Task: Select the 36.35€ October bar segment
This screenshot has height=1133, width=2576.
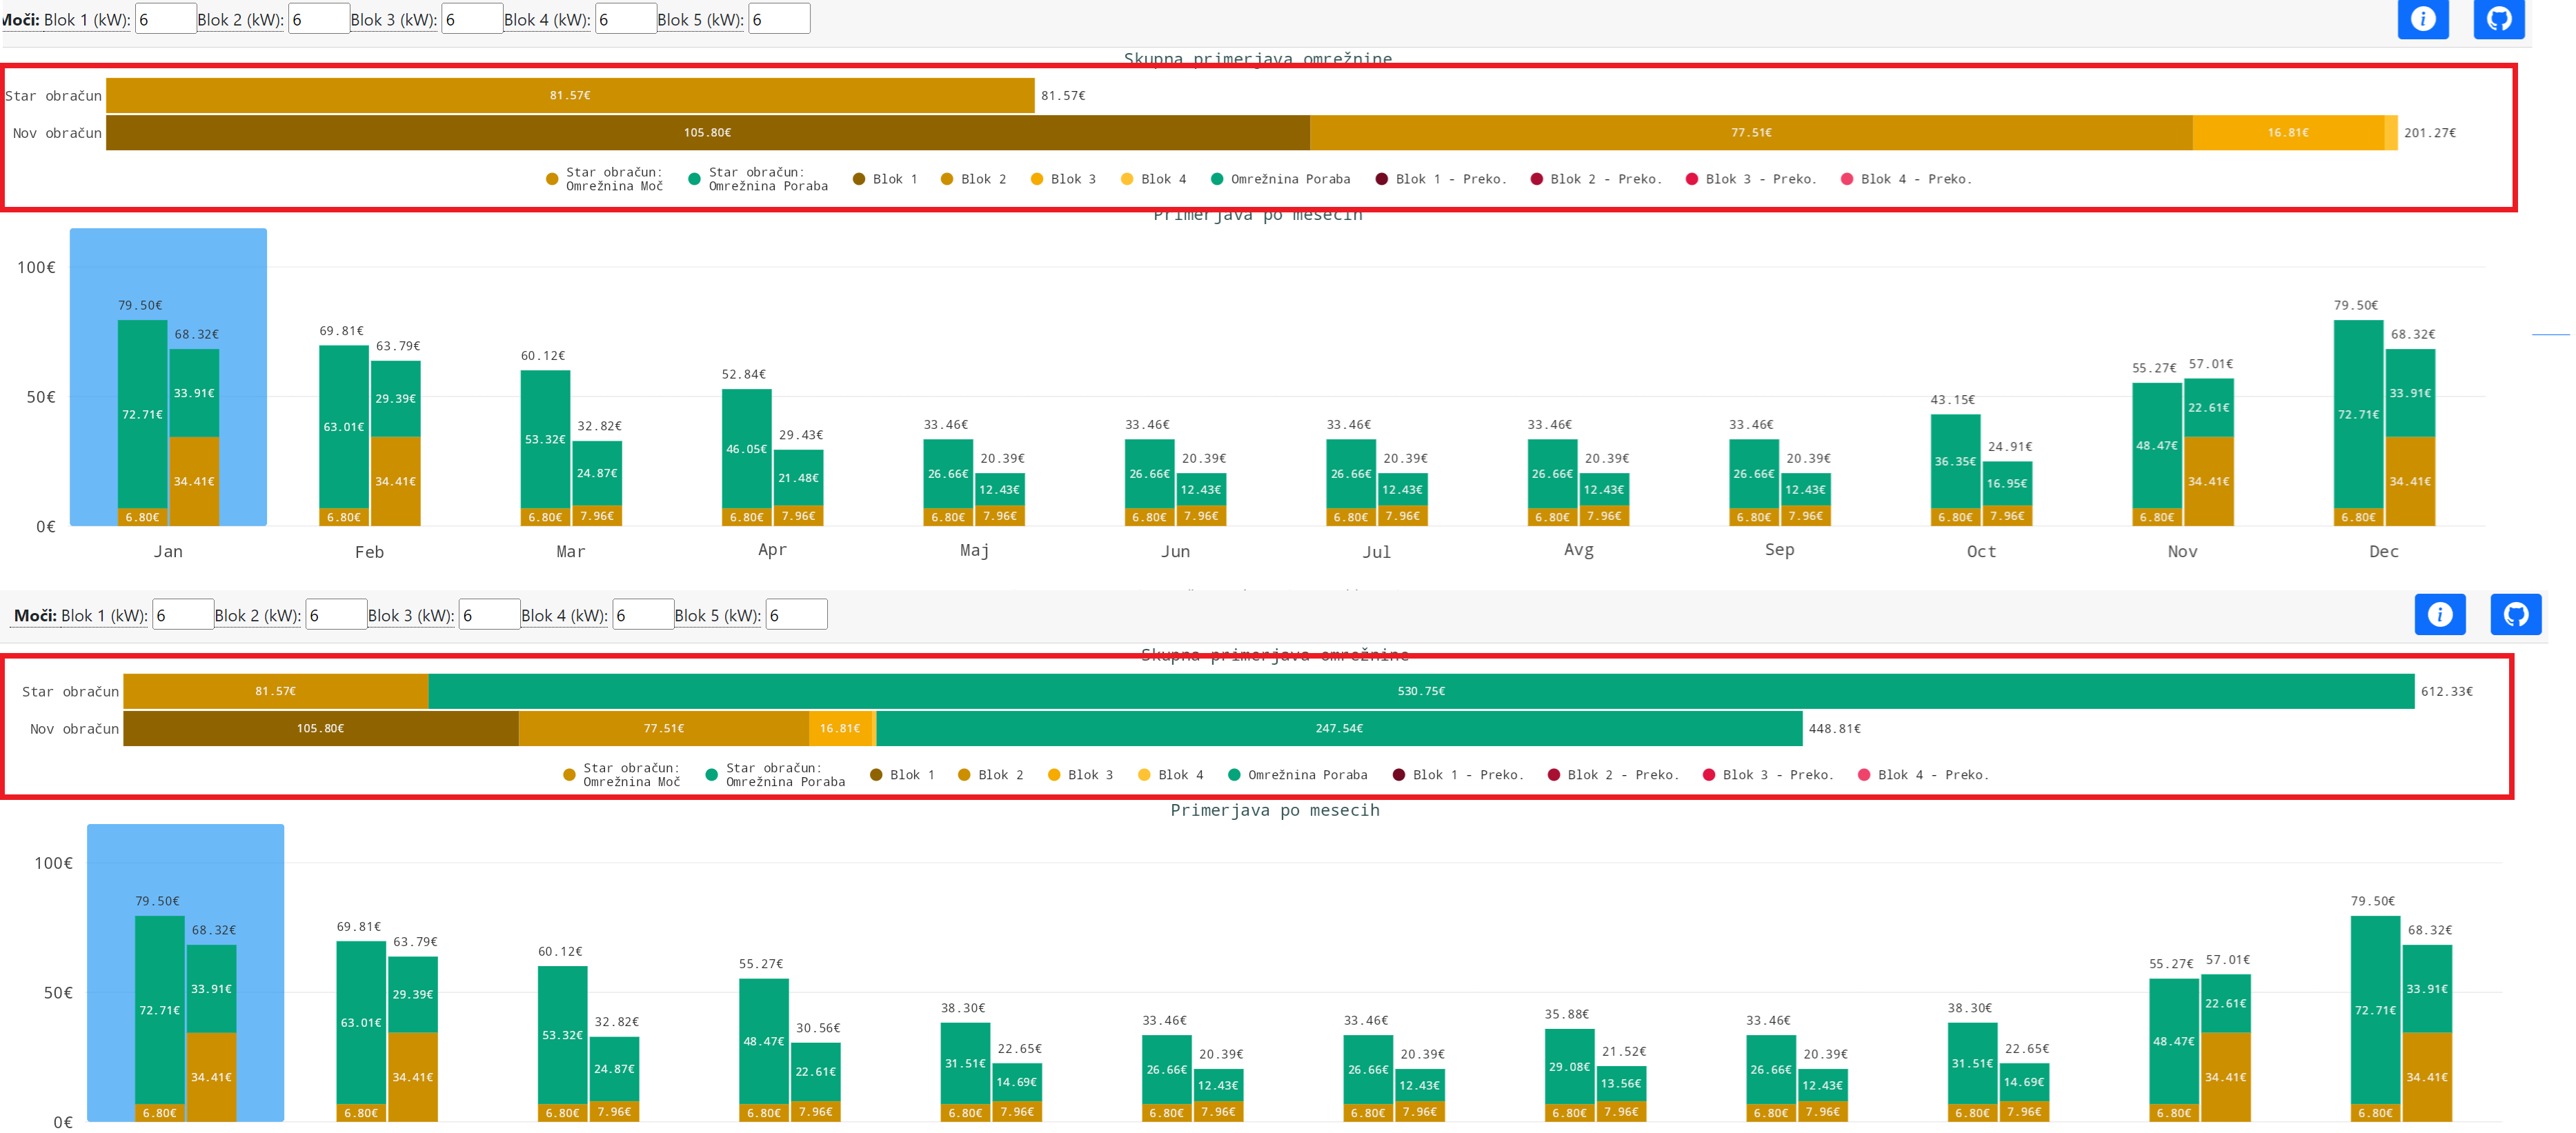Action: [1955, 461]
